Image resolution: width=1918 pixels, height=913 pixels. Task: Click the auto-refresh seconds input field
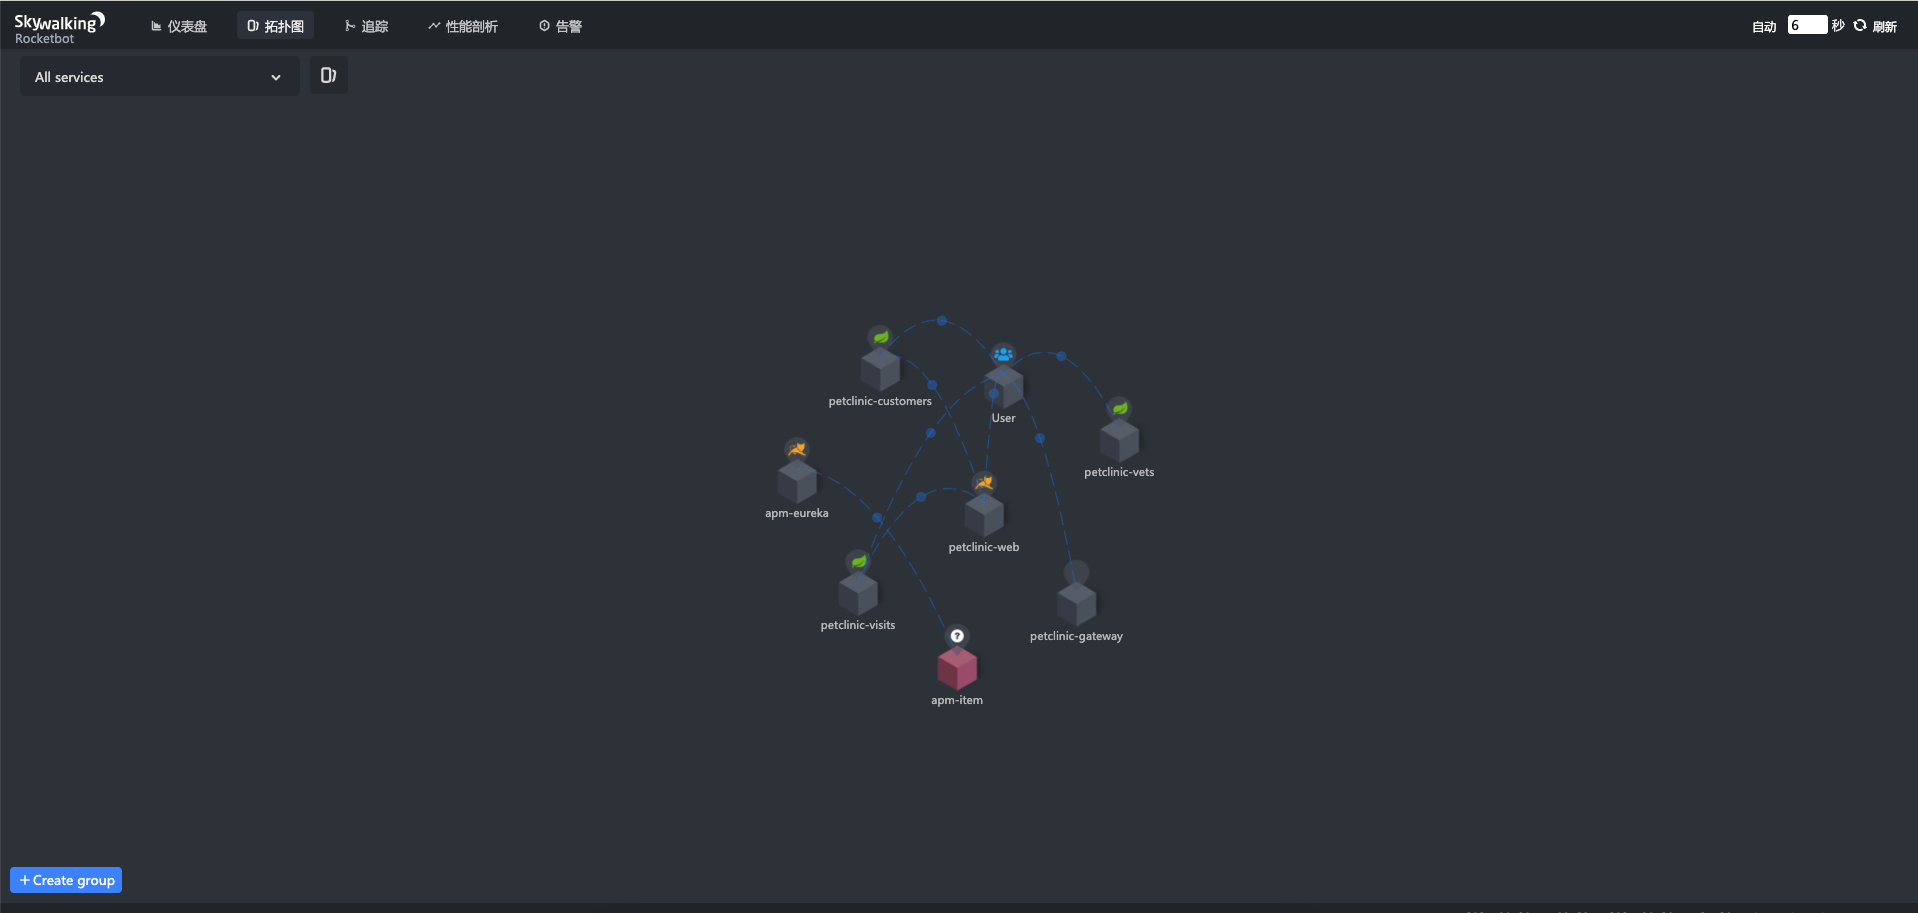pyautogui.click(x=1806, y=25)
